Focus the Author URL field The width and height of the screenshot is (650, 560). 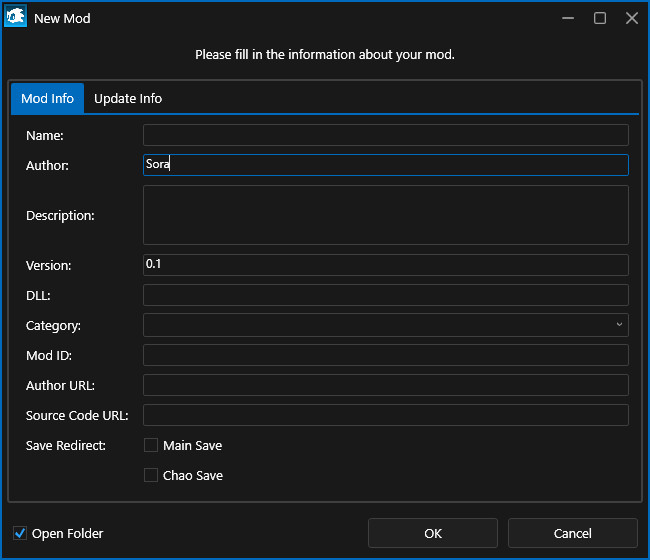385,385
